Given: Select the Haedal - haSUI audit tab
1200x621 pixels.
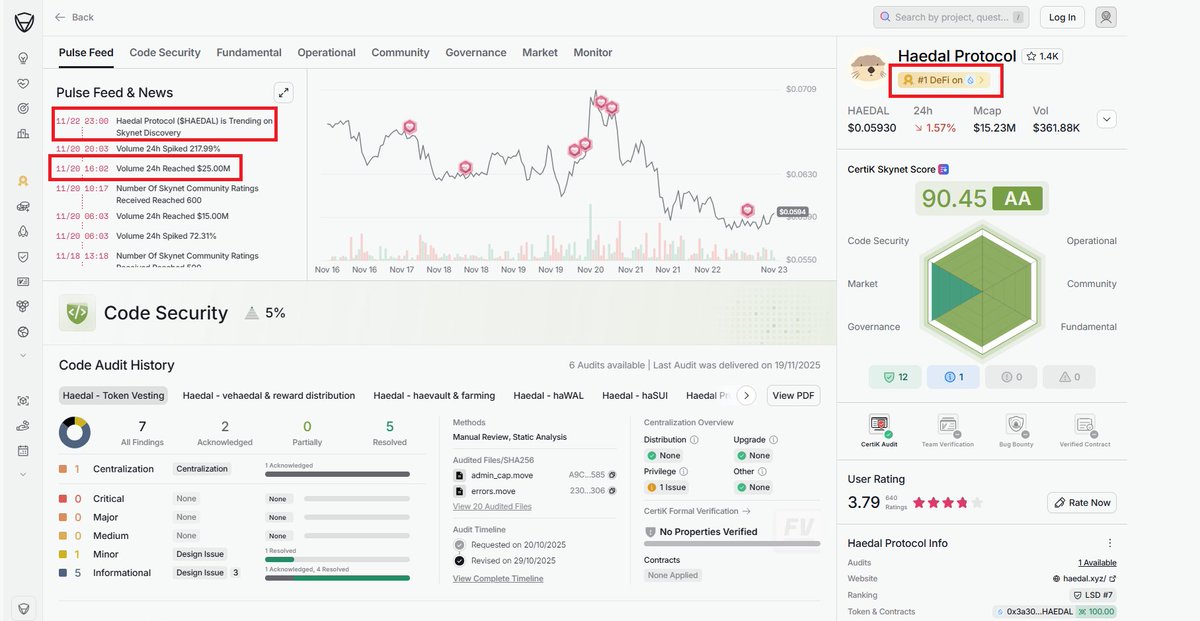Looking at the screenshot, I should tap(635, 396).
